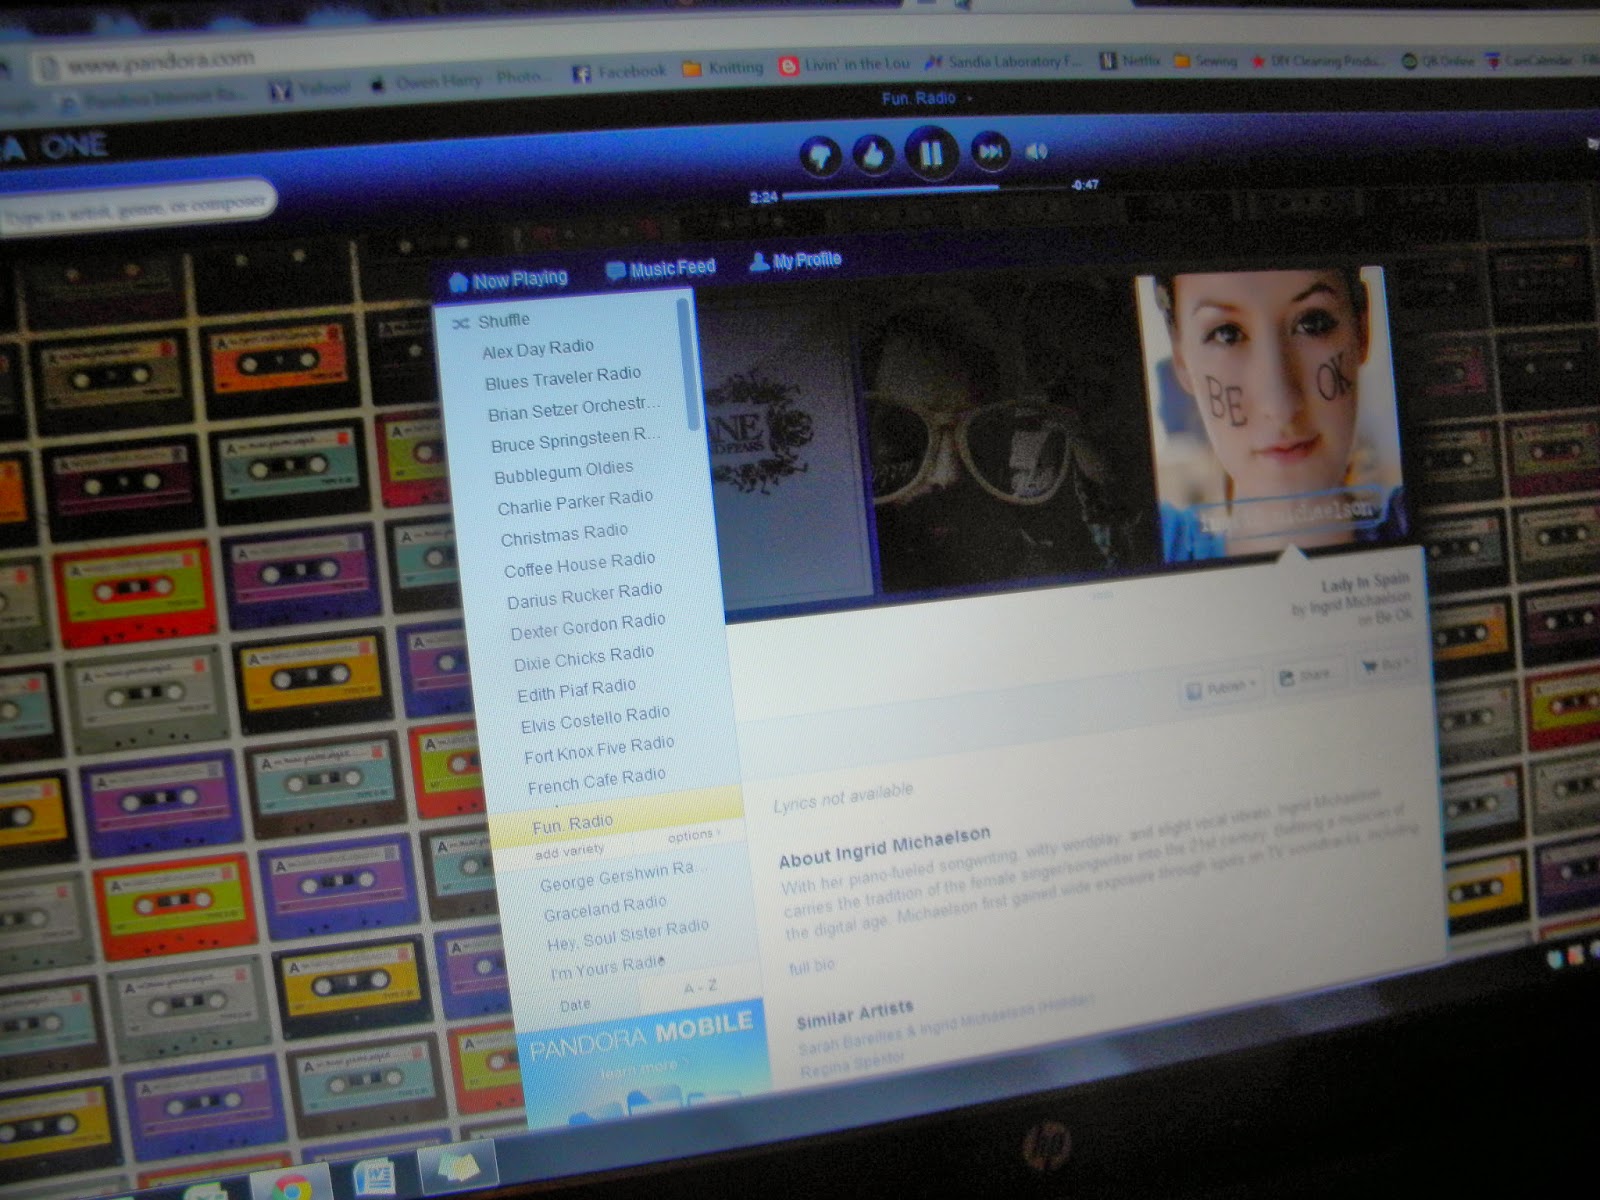Click the artist, genre, or composer search box
This screenshot has width=1600, height=1200.
137,208
